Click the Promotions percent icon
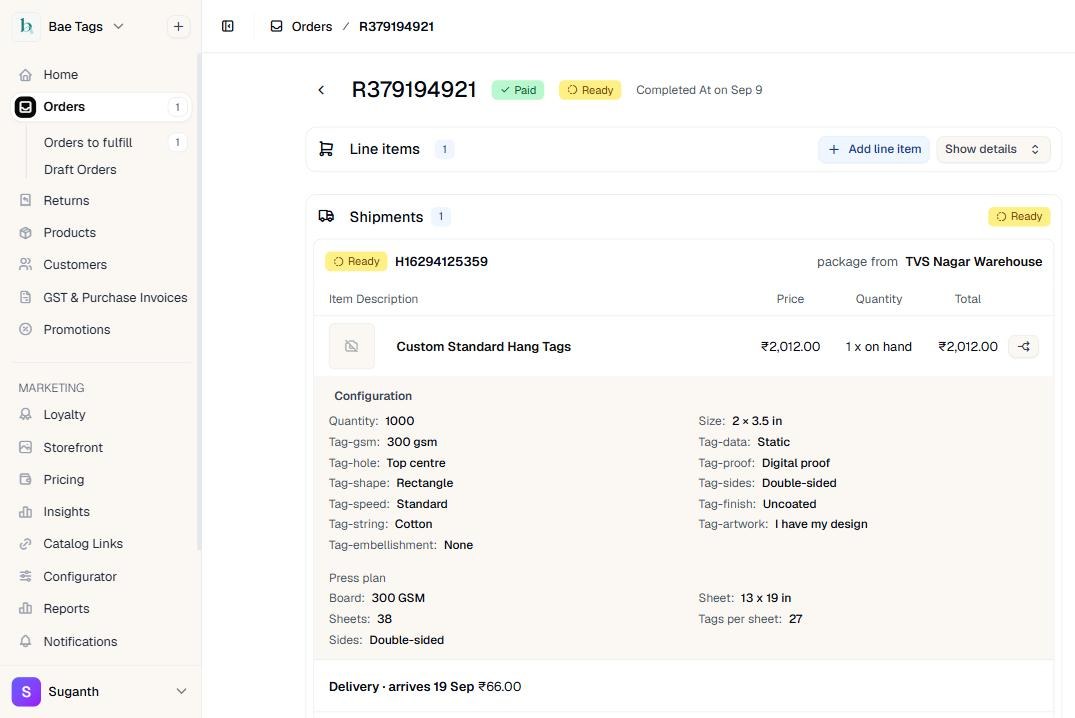The width and height of the screenshot is (1075, 718). (25, 329)
